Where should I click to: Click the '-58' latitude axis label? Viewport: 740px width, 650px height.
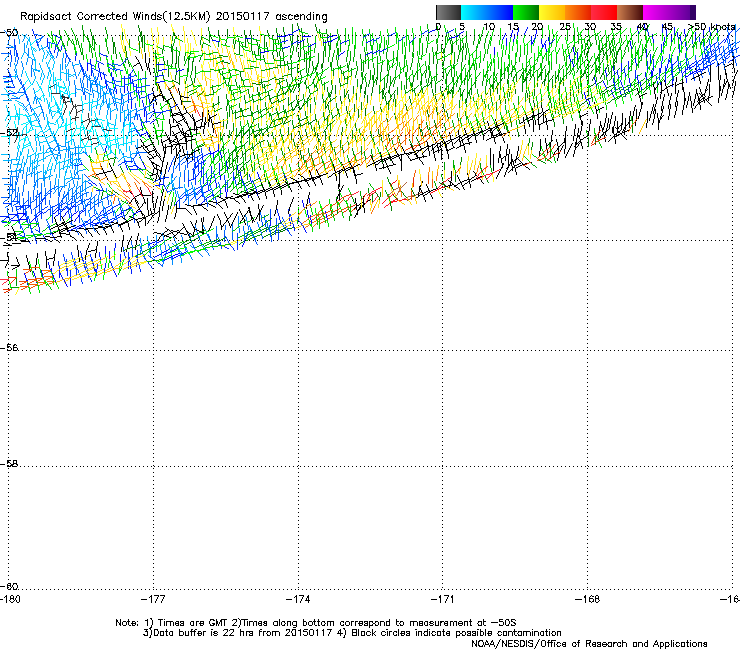pos(9,464)
